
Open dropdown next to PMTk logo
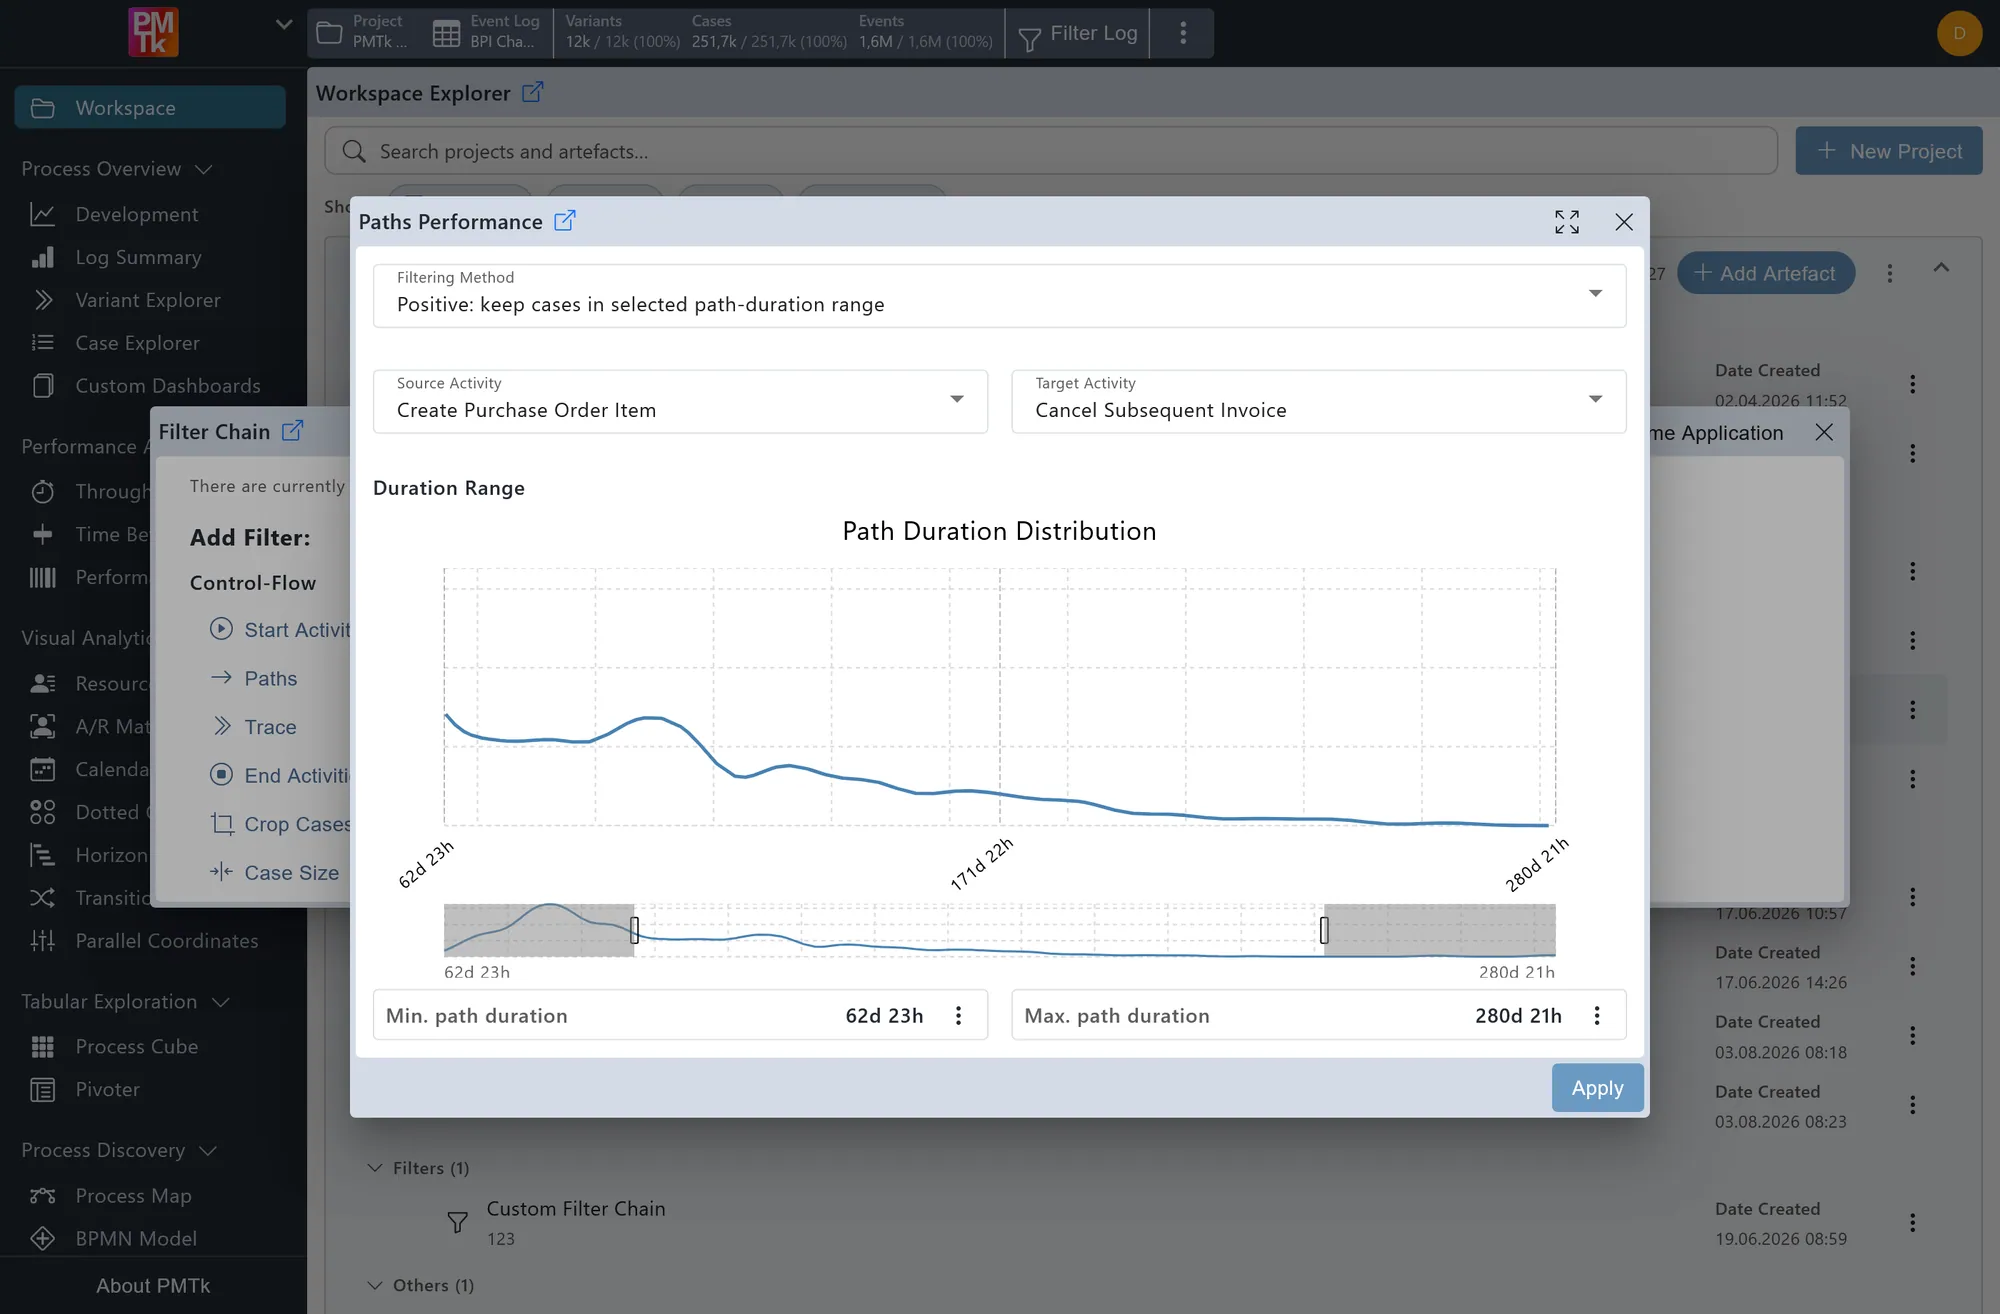[284, 25]
